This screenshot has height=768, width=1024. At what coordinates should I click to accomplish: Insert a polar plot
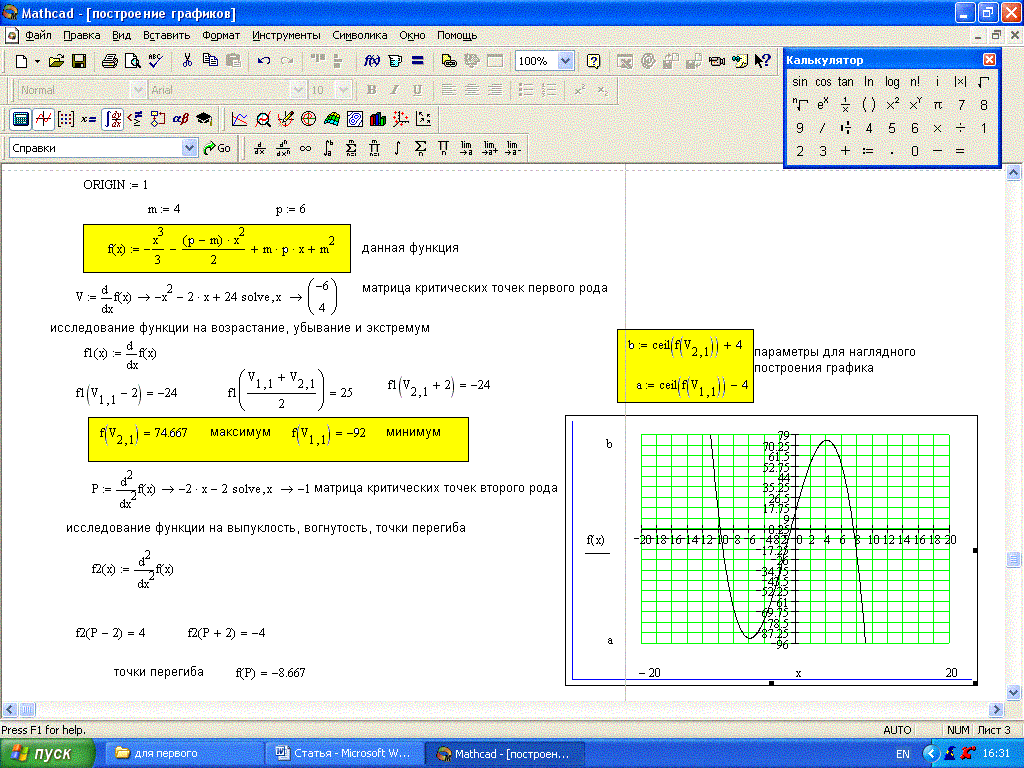(309, 119)
